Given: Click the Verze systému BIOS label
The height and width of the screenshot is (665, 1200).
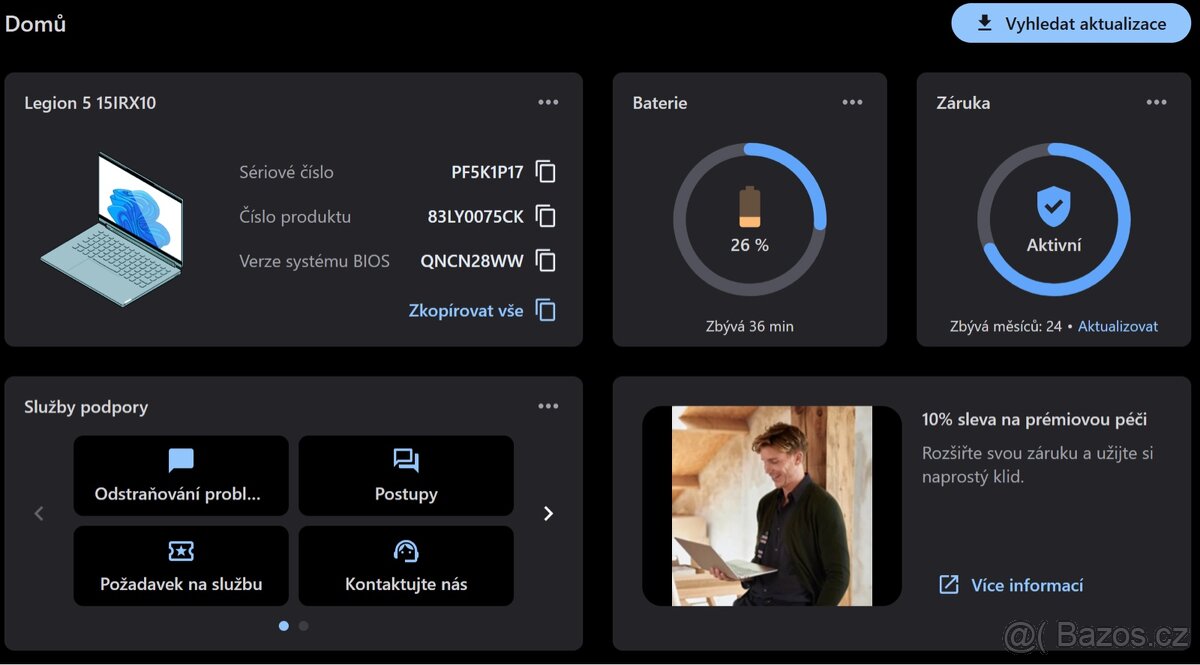Looking at the screenshot, I should point(314,261).
